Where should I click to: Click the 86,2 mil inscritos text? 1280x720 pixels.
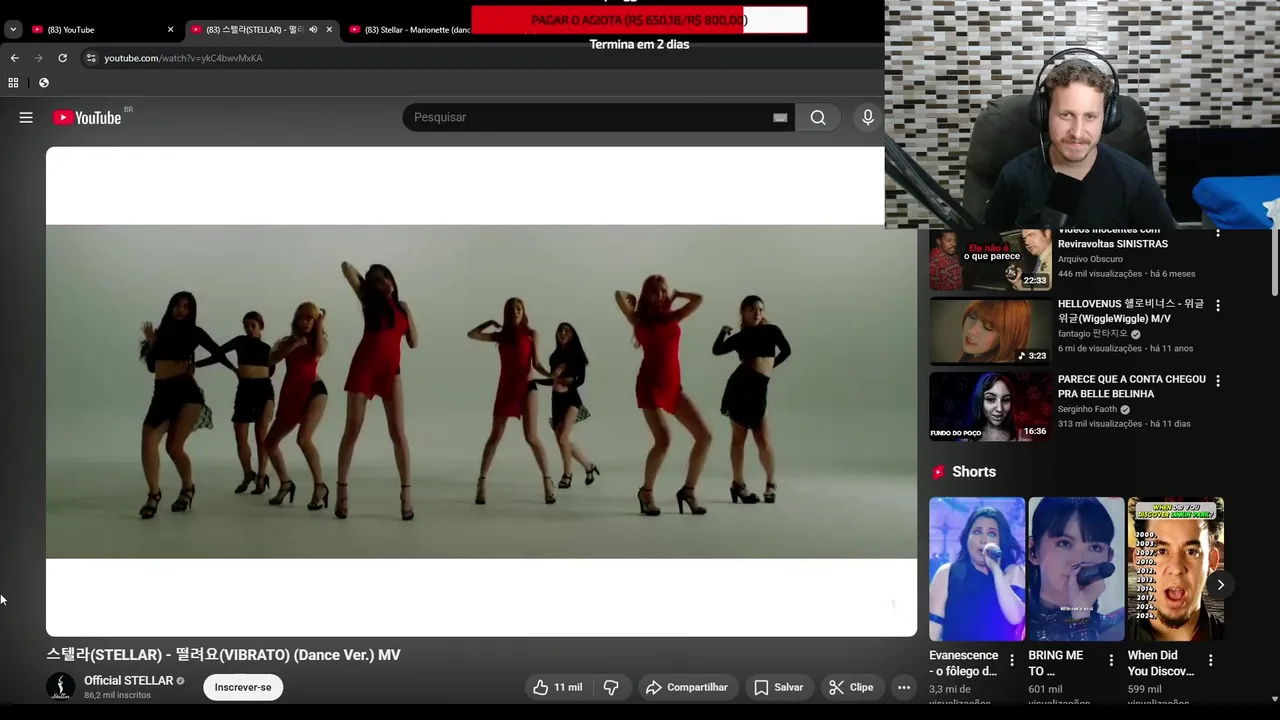(x=117, y=695)
